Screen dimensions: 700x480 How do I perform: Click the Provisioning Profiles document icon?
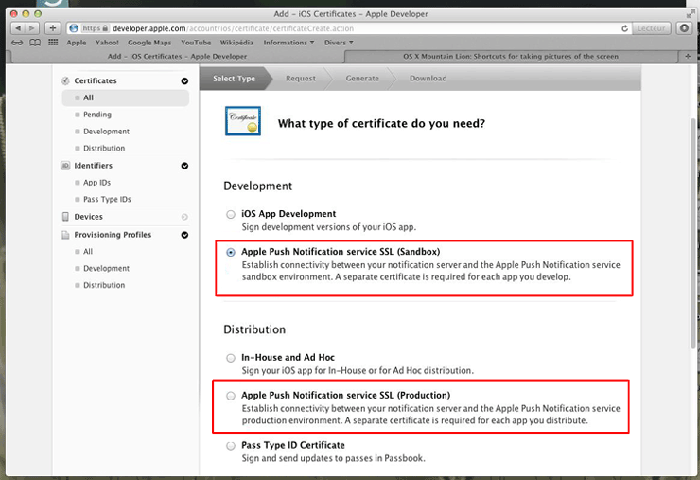pos(65,235)
